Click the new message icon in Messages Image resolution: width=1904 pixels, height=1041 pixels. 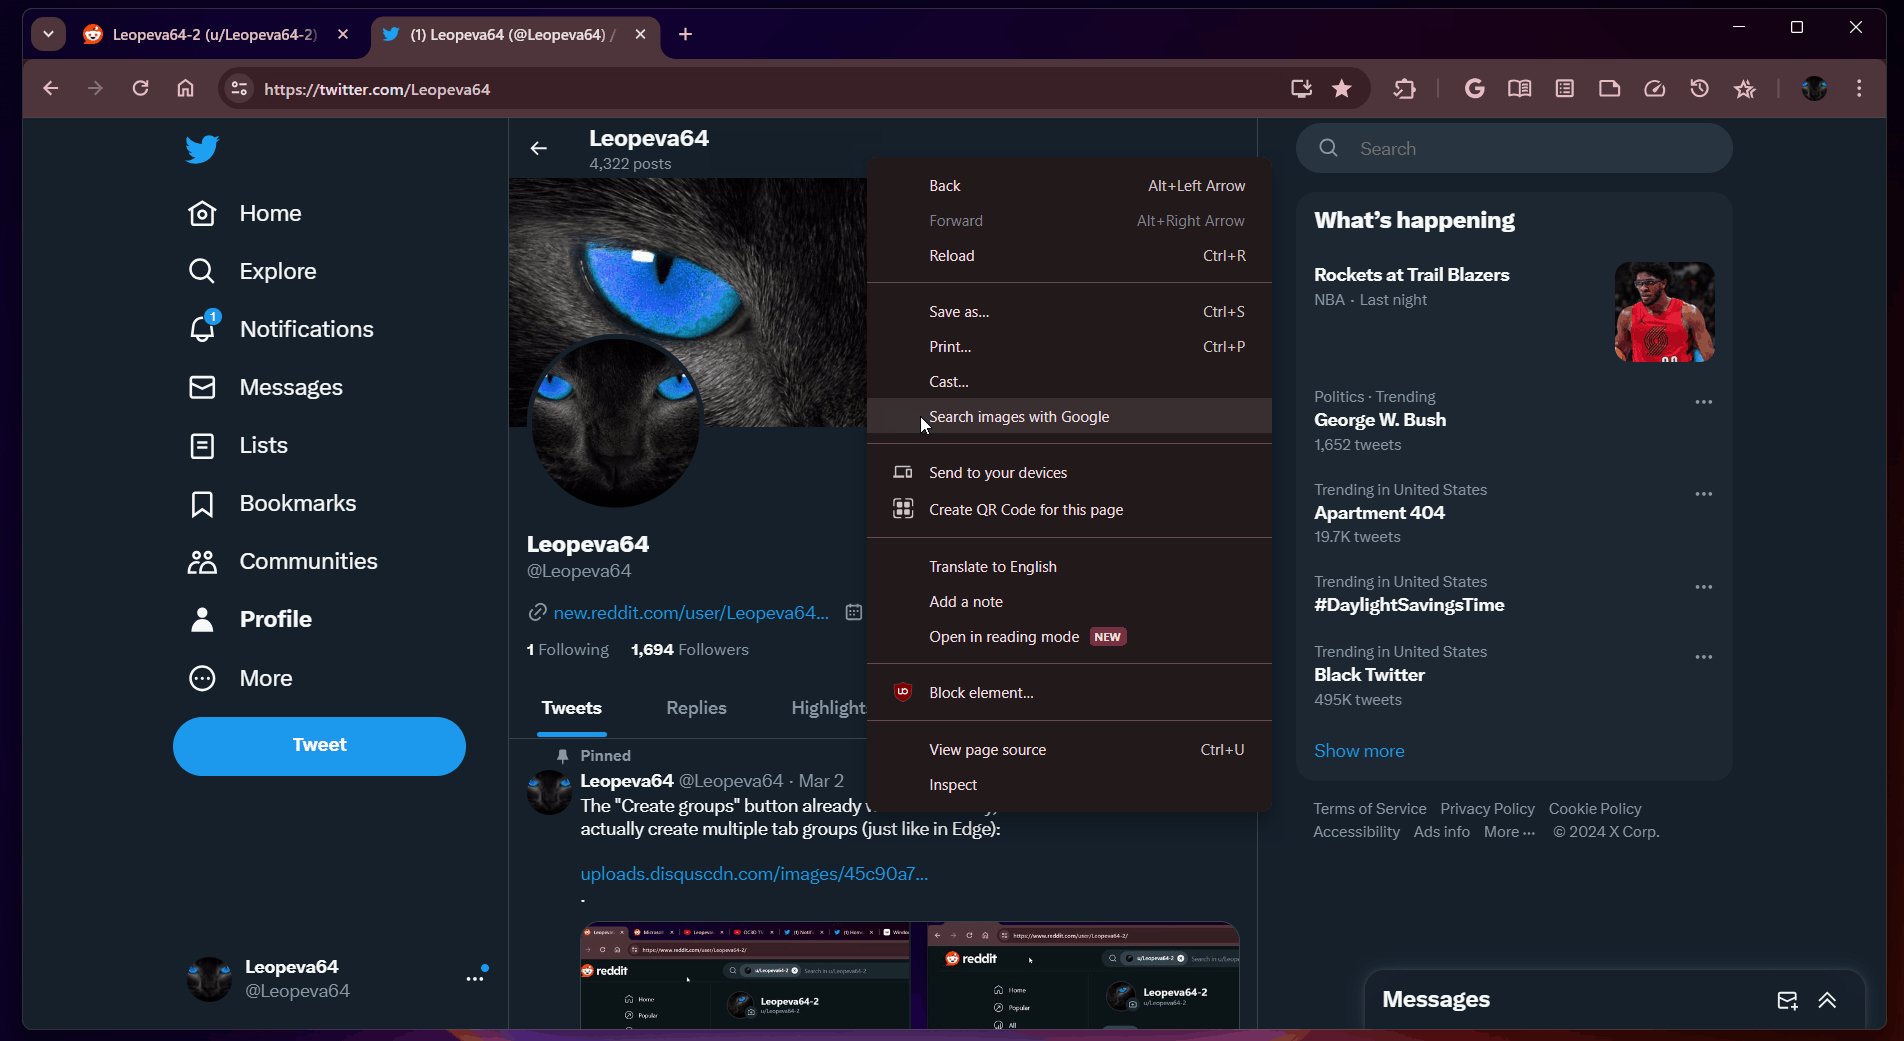(x=1787, y=1000)
